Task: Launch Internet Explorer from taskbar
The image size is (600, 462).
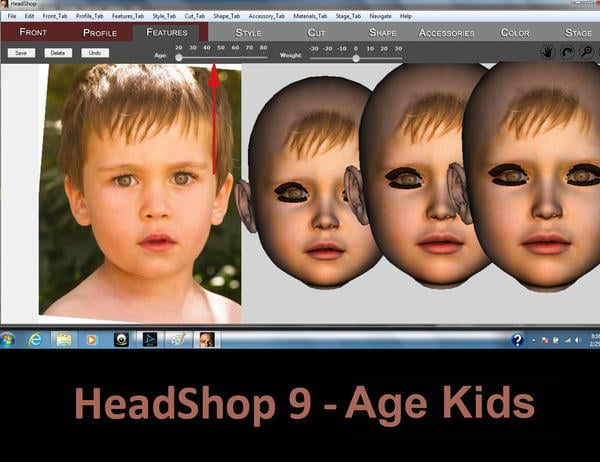Action: [x=35, y=340]
